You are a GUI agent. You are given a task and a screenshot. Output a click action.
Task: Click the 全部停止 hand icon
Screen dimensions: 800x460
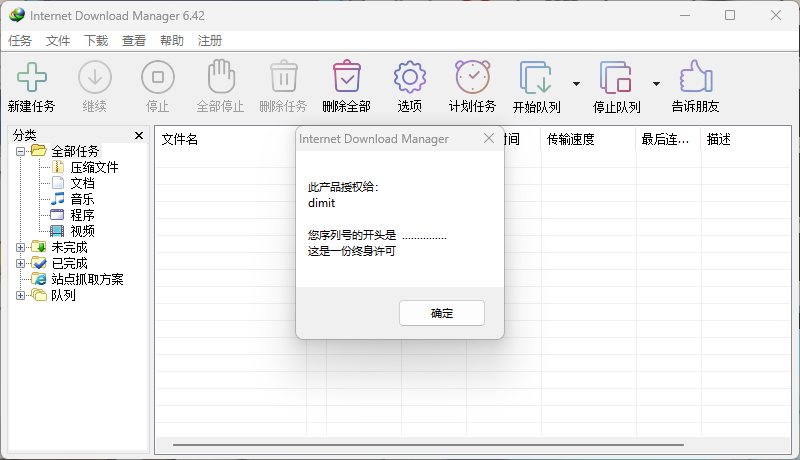(x=221, y=76)
